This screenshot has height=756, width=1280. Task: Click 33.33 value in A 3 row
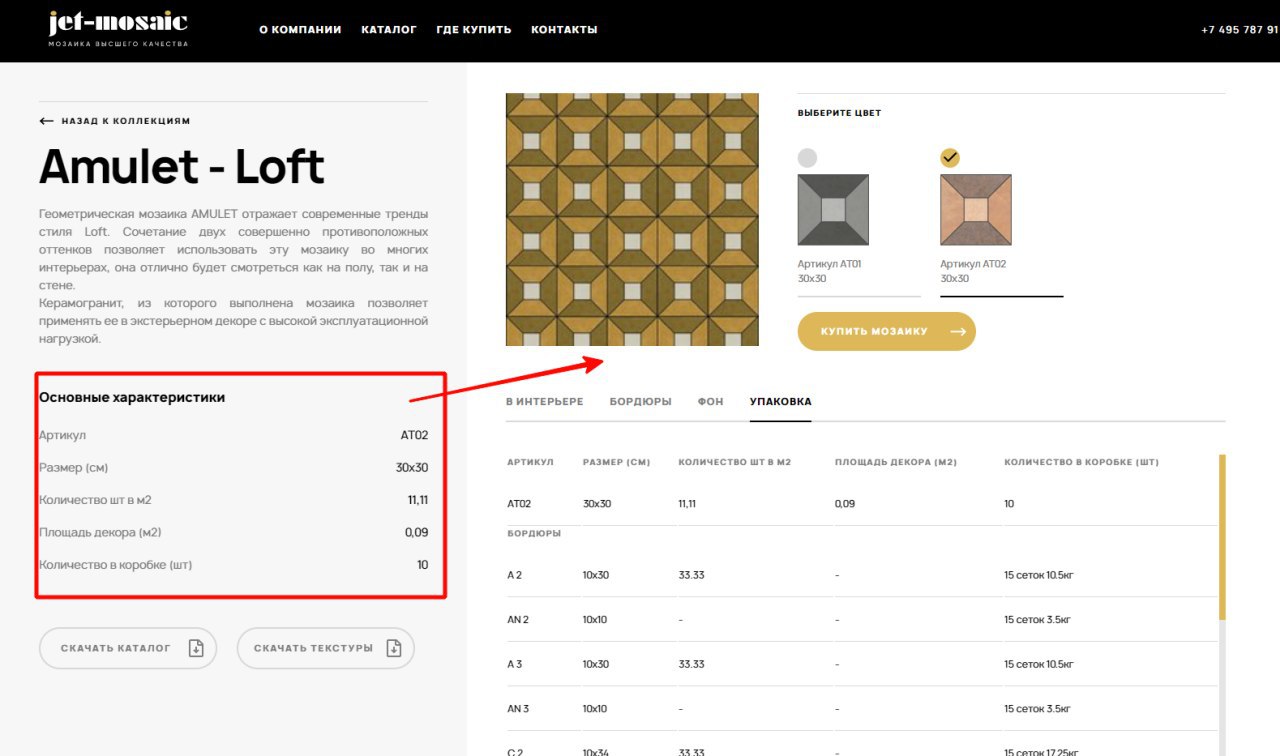691,664
